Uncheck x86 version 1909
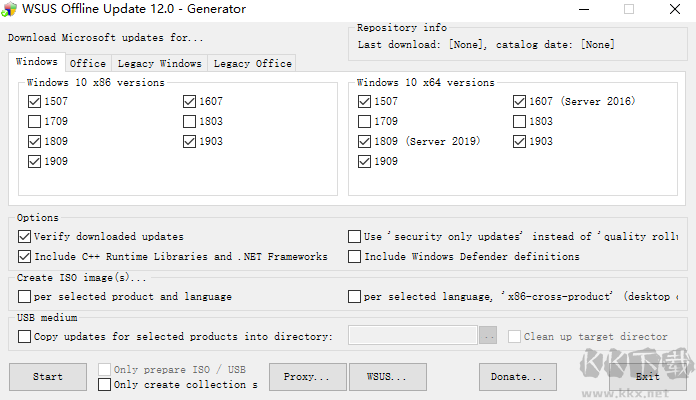This screenshot has height=400, width=696. (x=34, y=161)
